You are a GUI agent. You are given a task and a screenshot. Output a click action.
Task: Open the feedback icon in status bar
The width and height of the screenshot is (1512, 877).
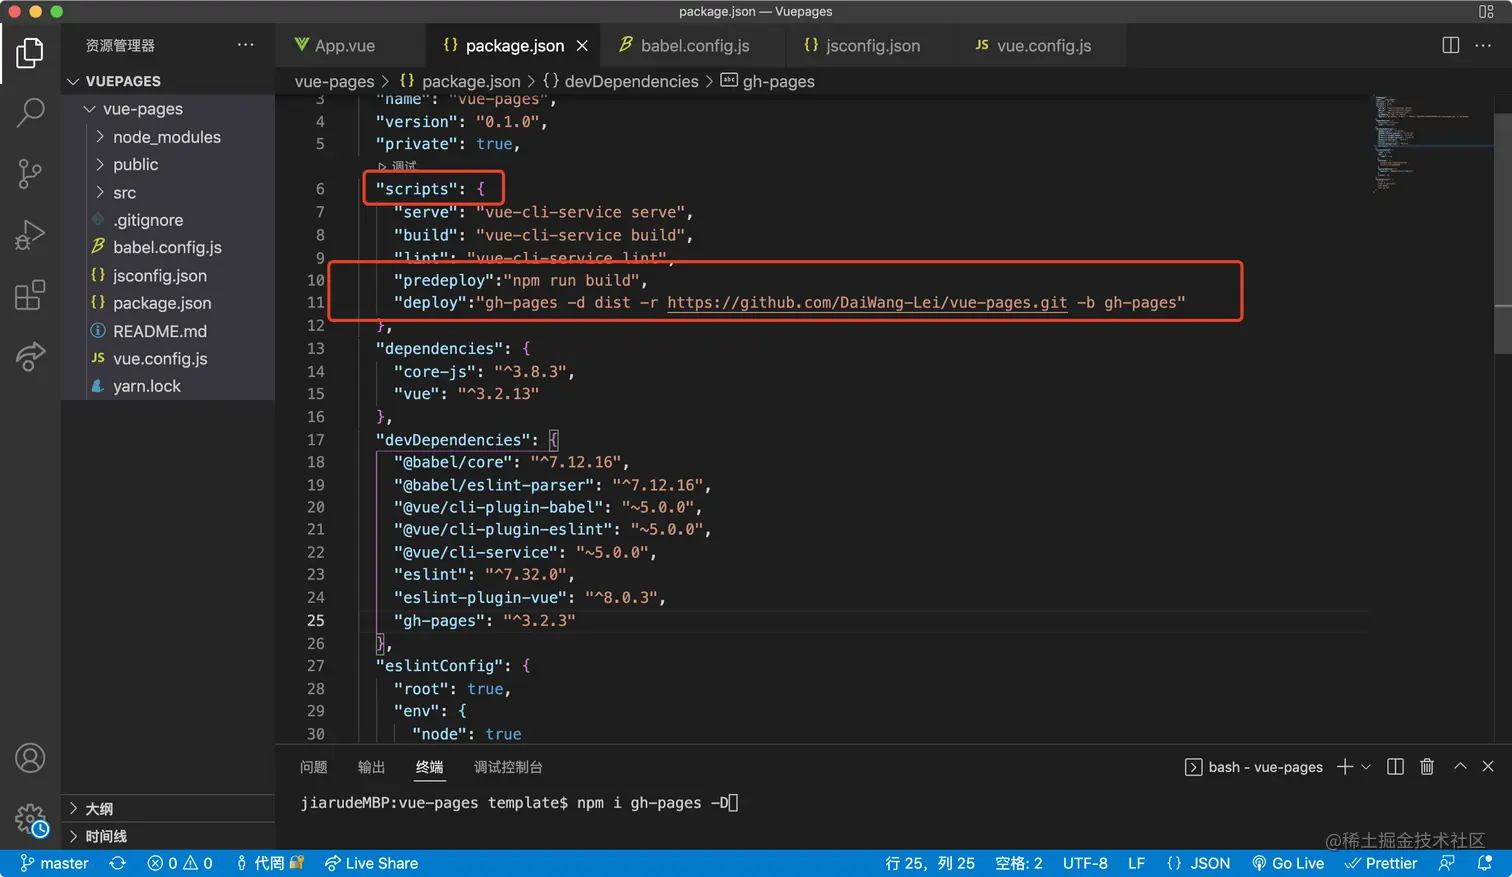click(1447, 863)
